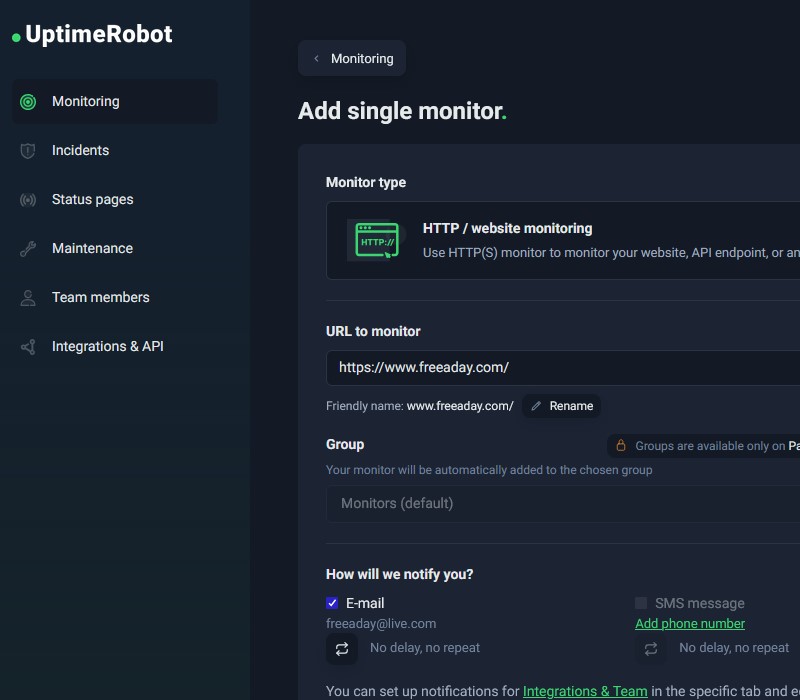Image resolution: width=800 pixels, height=700 pixels.
Task: Open the Monitors (default) group dropdown
Action: point(563,504)
